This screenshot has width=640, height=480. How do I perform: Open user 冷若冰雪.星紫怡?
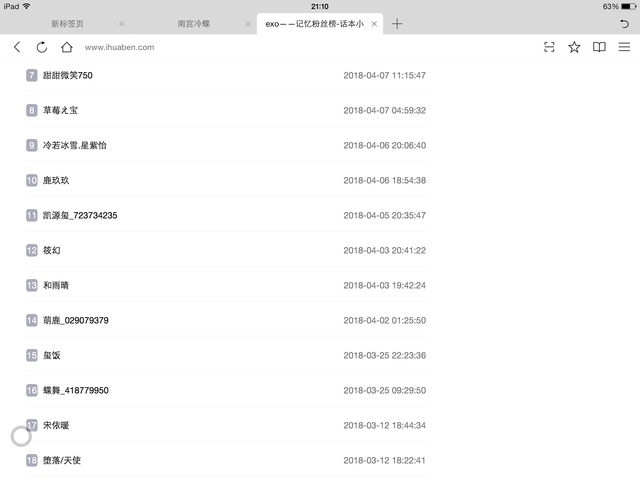click(75, 146)
